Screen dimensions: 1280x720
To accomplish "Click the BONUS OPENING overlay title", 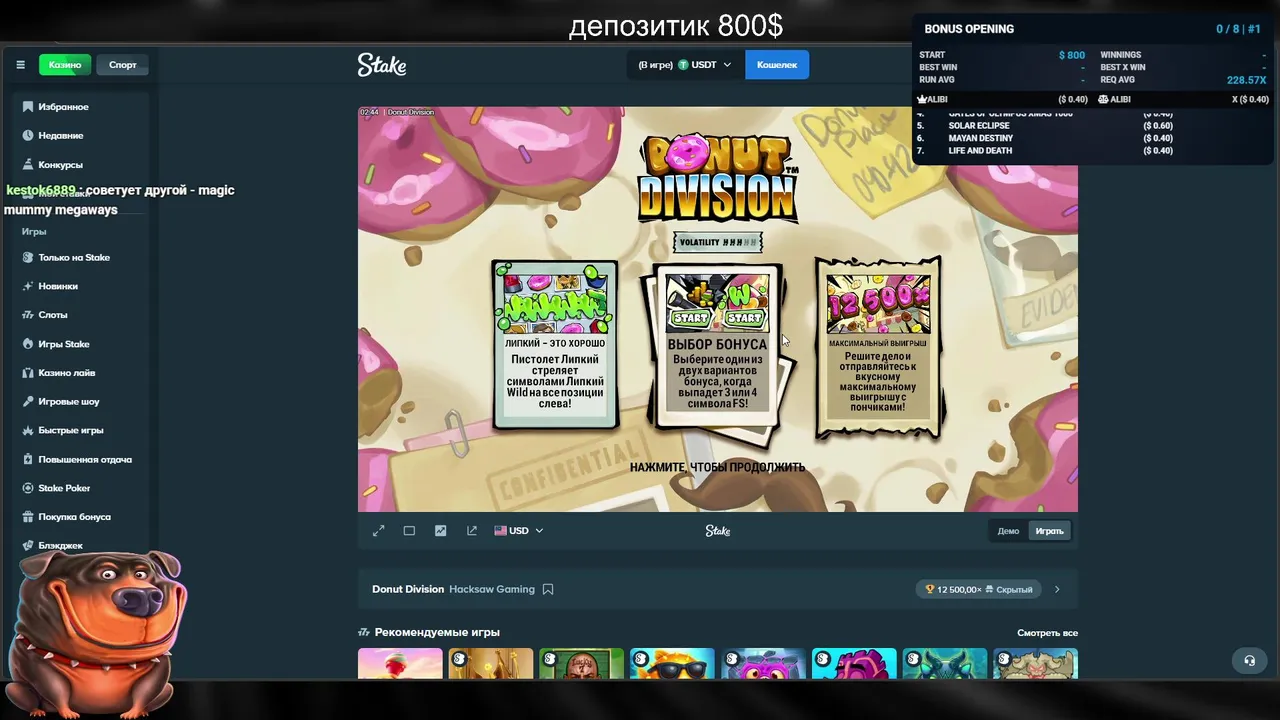I will click(969, 29).
